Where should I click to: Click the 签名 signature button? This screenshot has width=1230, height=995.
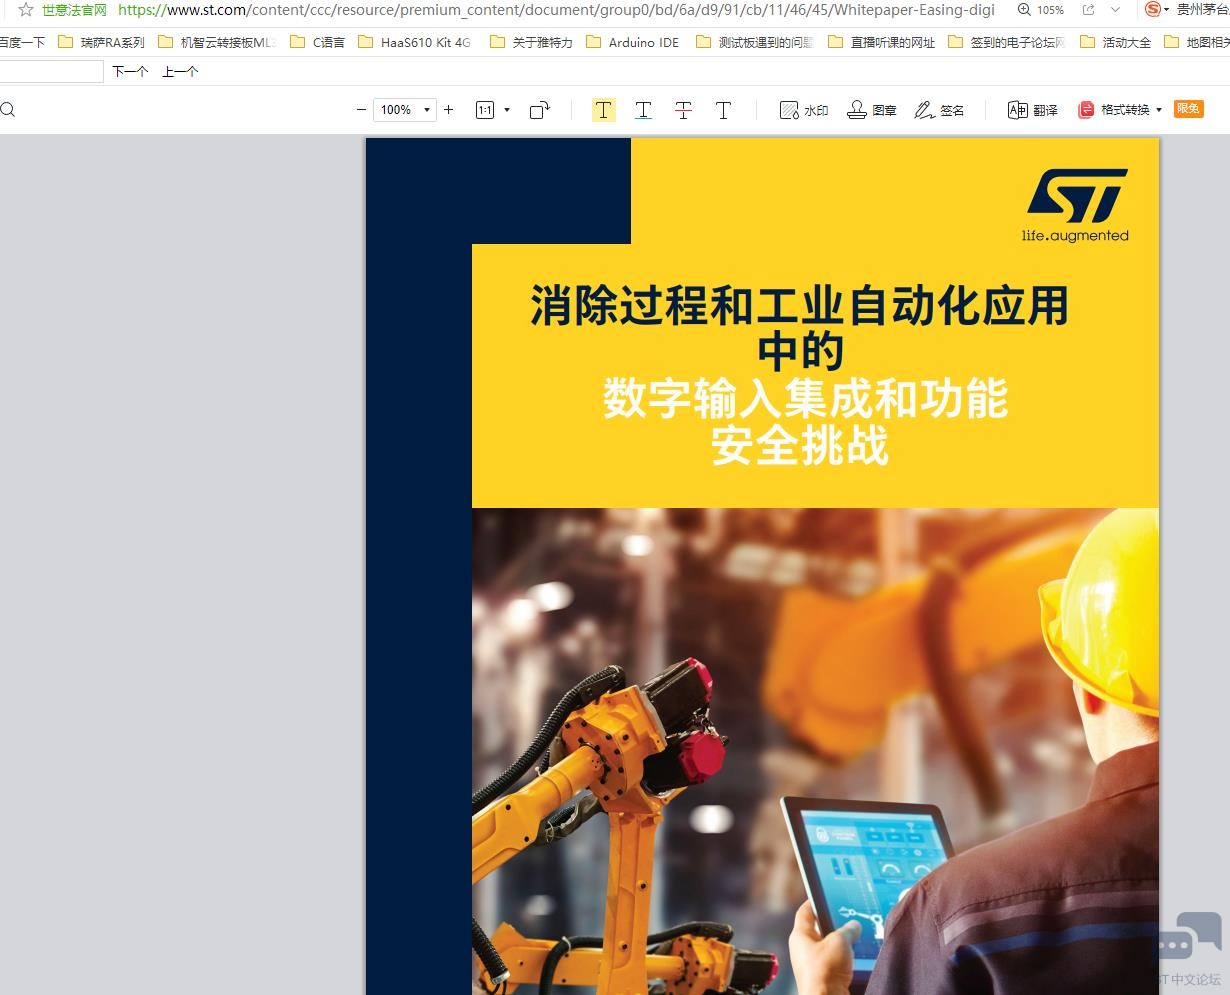940,110
